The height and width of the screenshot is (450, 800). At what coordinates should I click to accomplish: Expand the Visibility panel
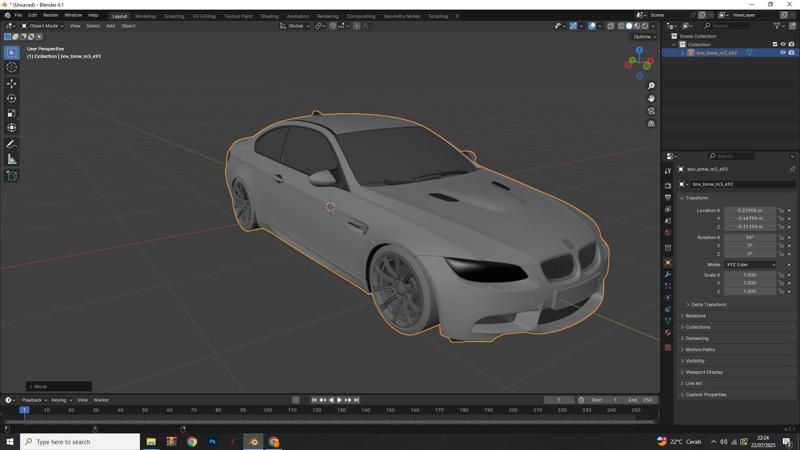point(695,361)
